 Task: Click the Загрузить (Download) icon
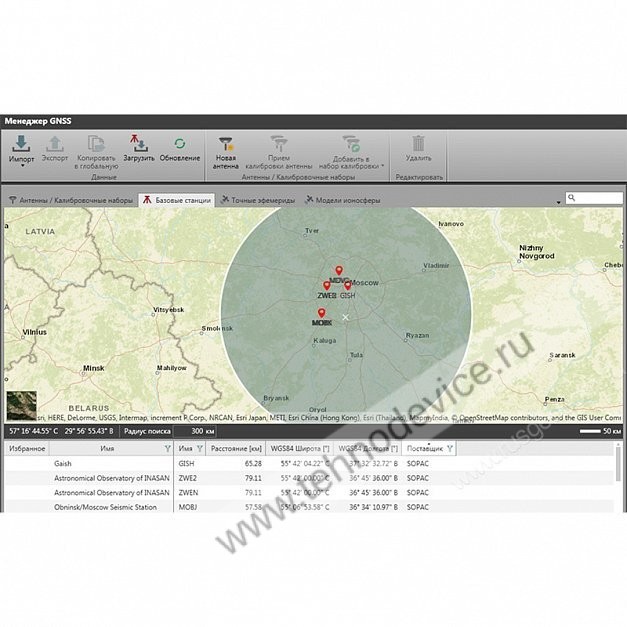(x=138, y=144)
